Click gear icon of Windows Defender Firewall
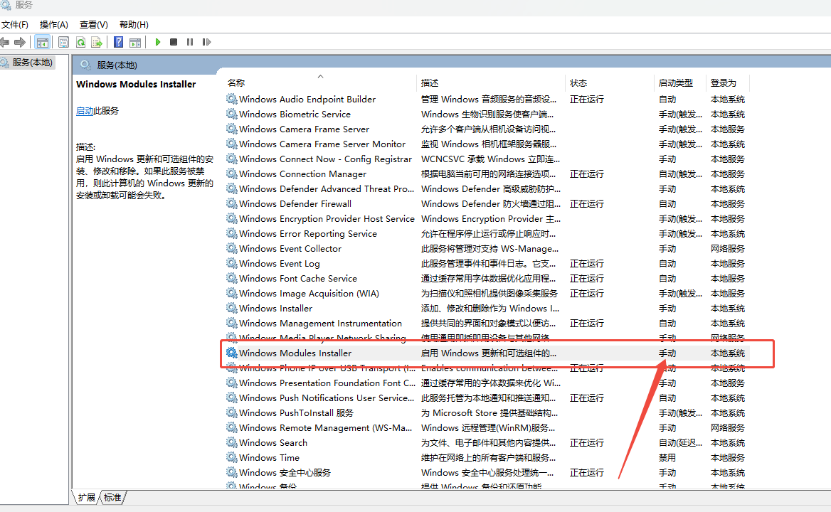The width and height of the screenshot is (831, 512). [x=232, y=204]
